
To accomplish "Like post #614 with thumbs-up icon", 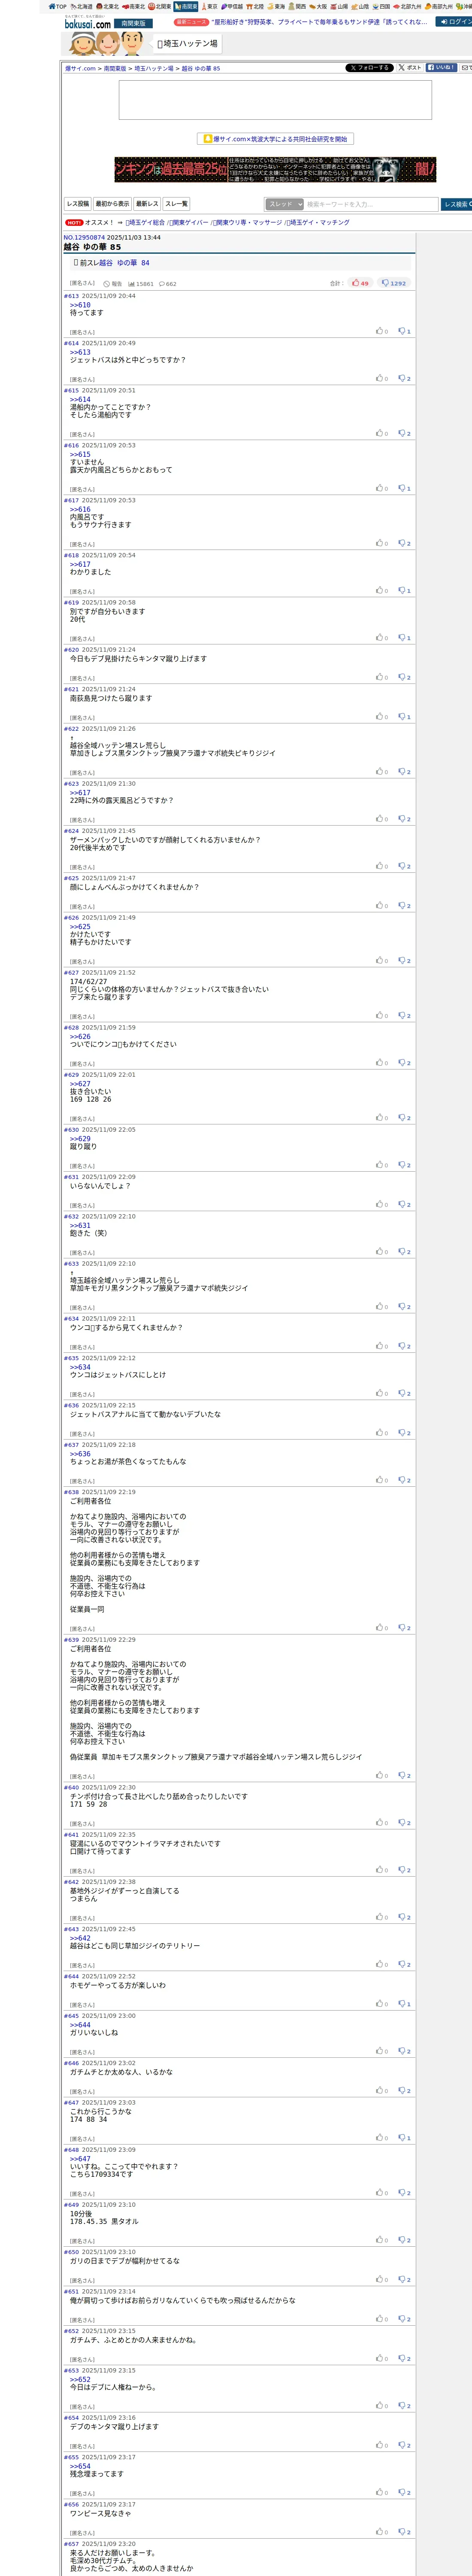I will (x=381, y=378).
